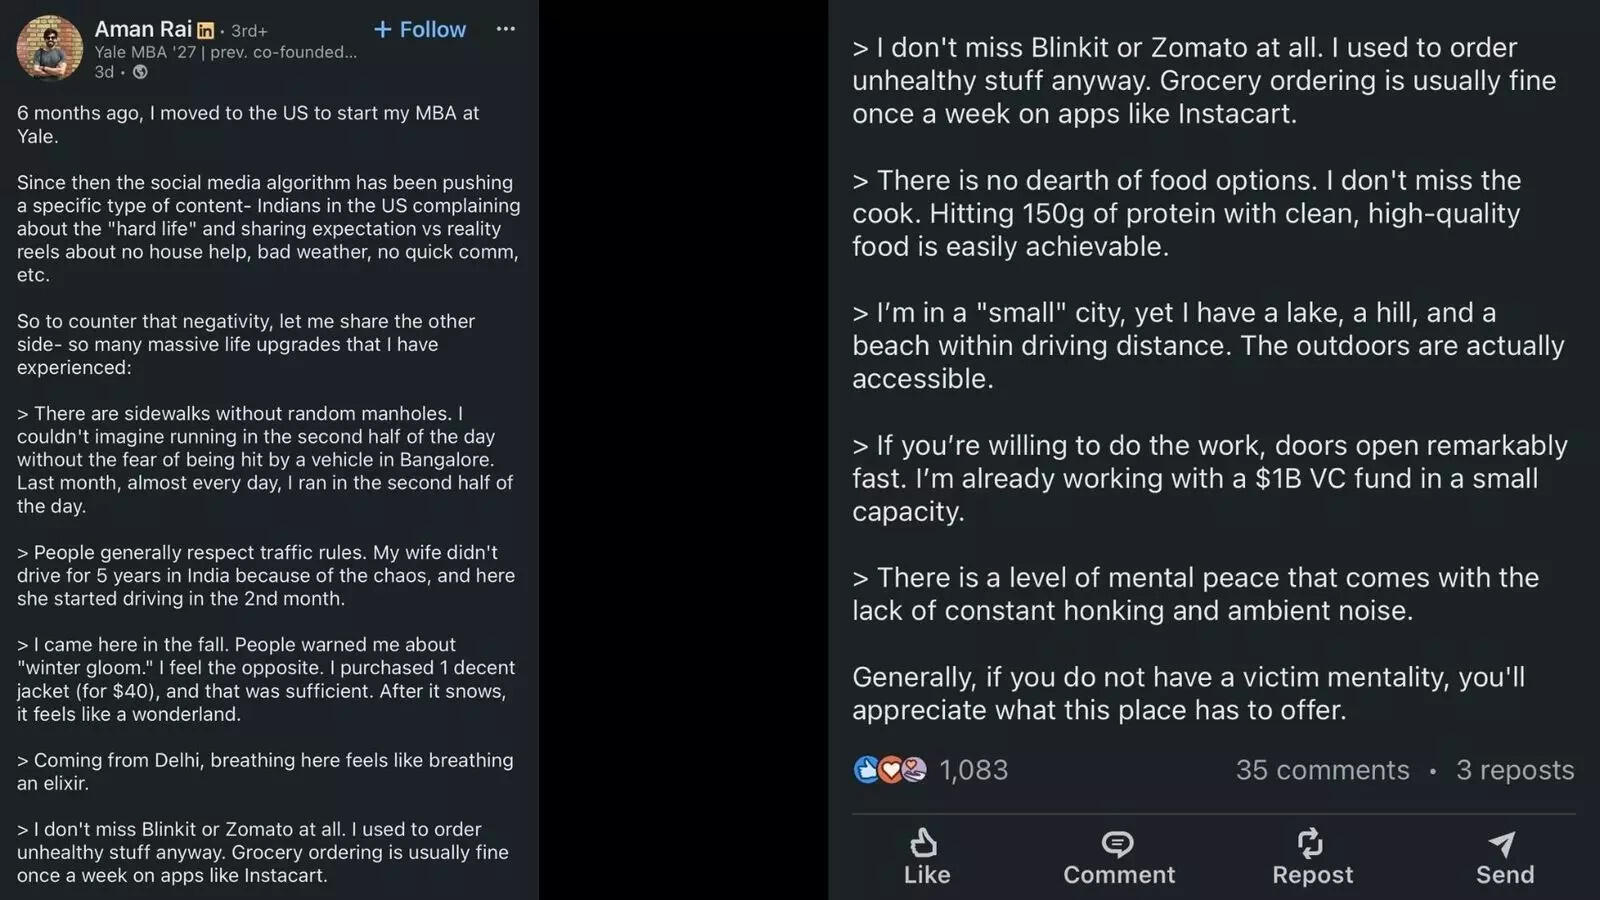This screenshot has height=900, width=1600.
Task: Click the Send paper plane icon
Action: tap(1502, 843)
